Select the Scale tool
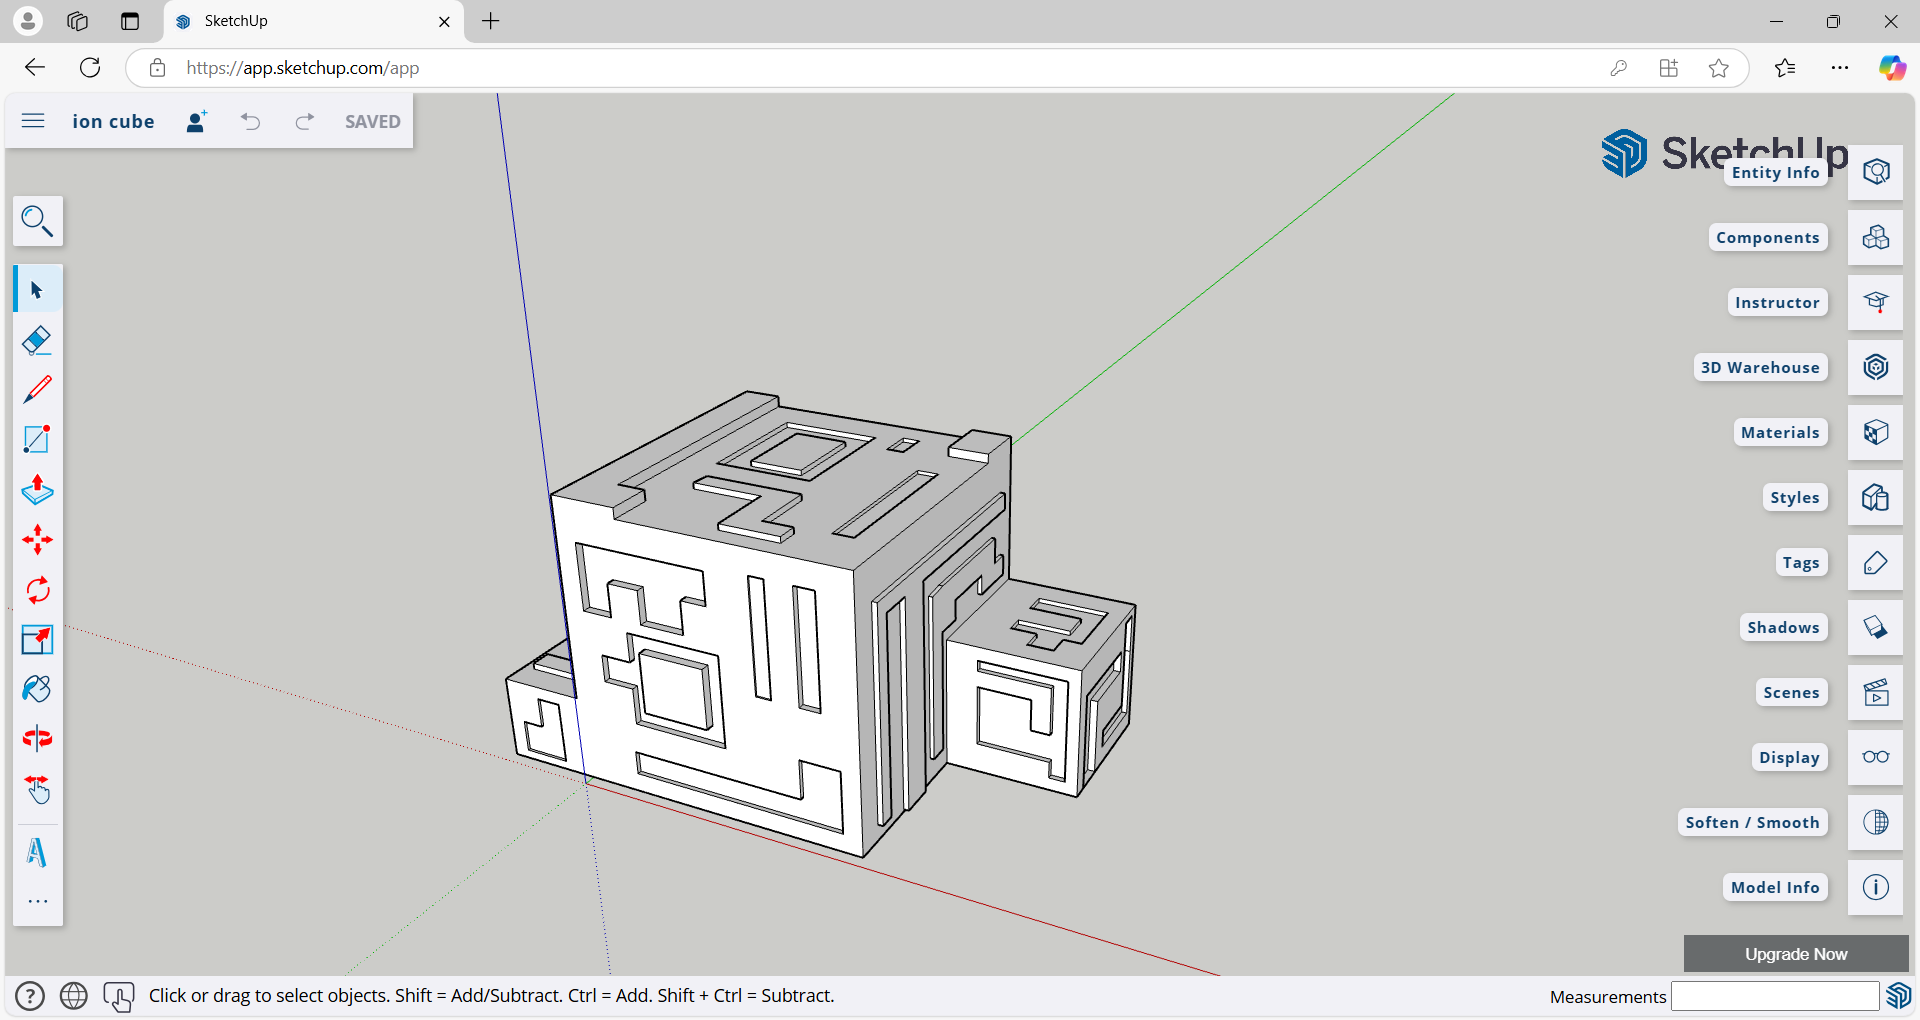1920x1020 pixels. [x=38, y=640]
